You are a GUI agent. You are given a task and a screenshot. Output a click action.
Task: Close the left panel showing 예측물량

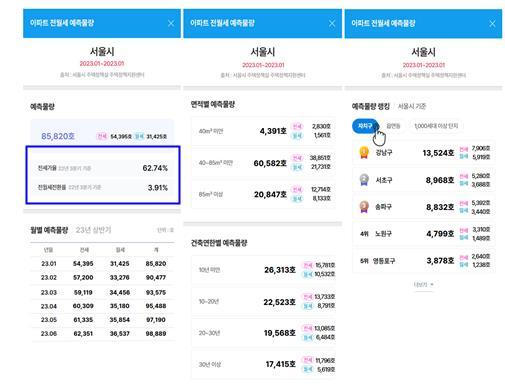tap(171, 23)
